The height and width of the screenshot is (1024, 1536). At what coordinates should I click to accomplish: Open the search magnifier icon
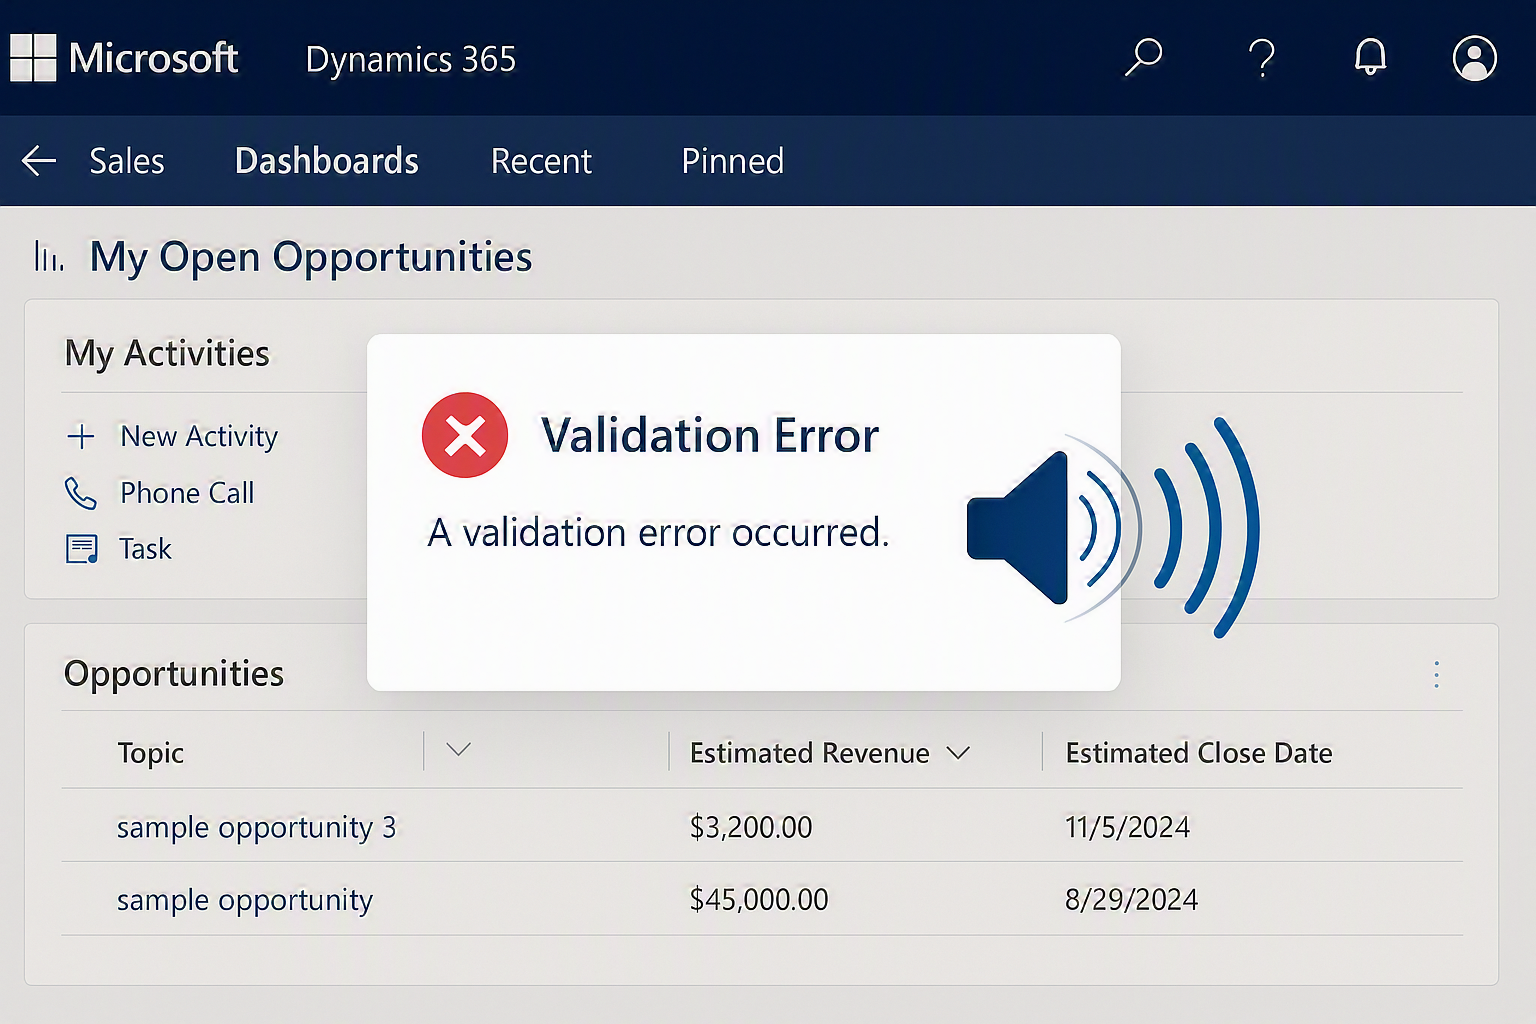coord(1143,57)
